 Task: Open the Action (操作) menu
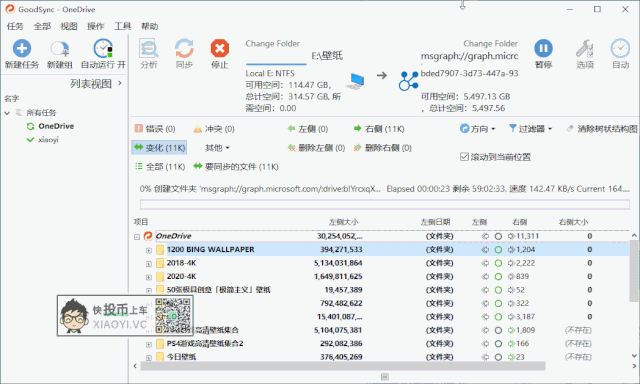click(x=96, y=26)
